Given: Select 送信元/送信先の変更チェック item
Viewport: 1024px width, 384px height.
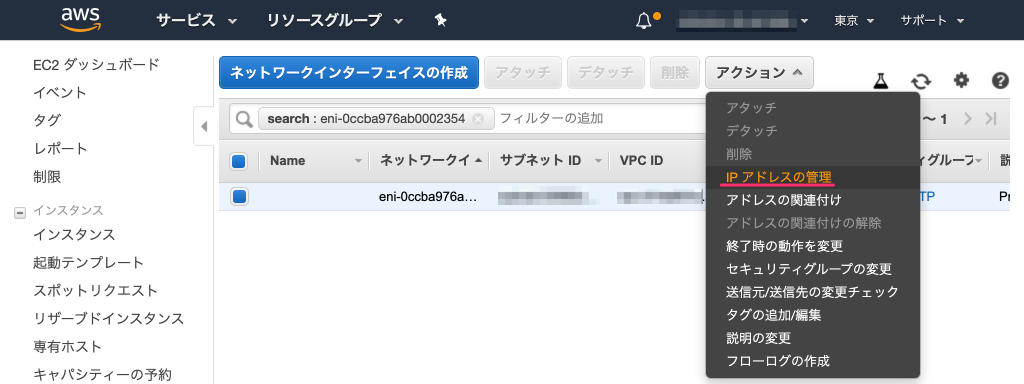Looking at the screenshot, I should pyautogui.click(x=812, y=292).
